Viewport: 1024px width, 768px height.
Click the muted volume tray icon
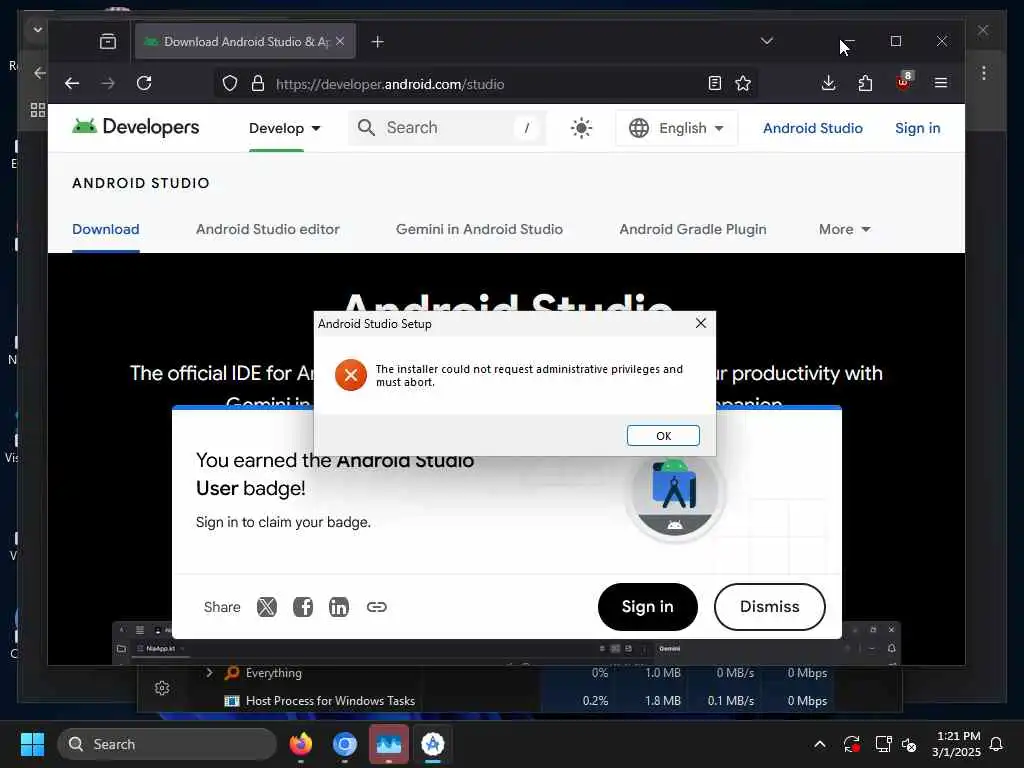point(910,744)
